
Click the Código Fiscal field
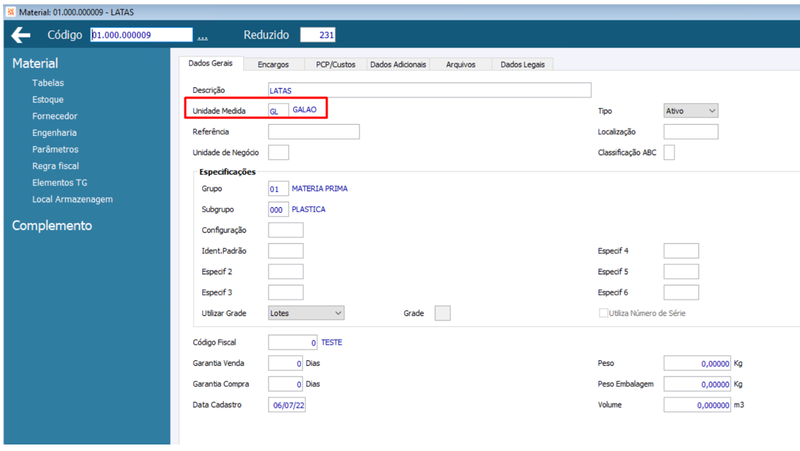292,342
